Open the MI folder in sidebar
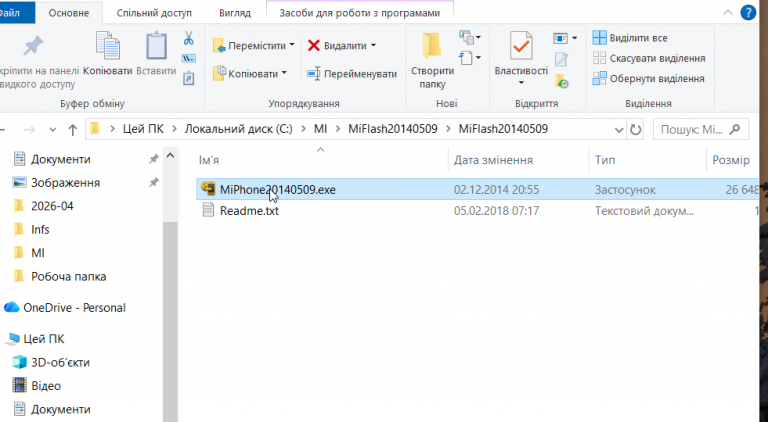Image resolution: width=768 pixels, height=422 pixels. (38, 253)
